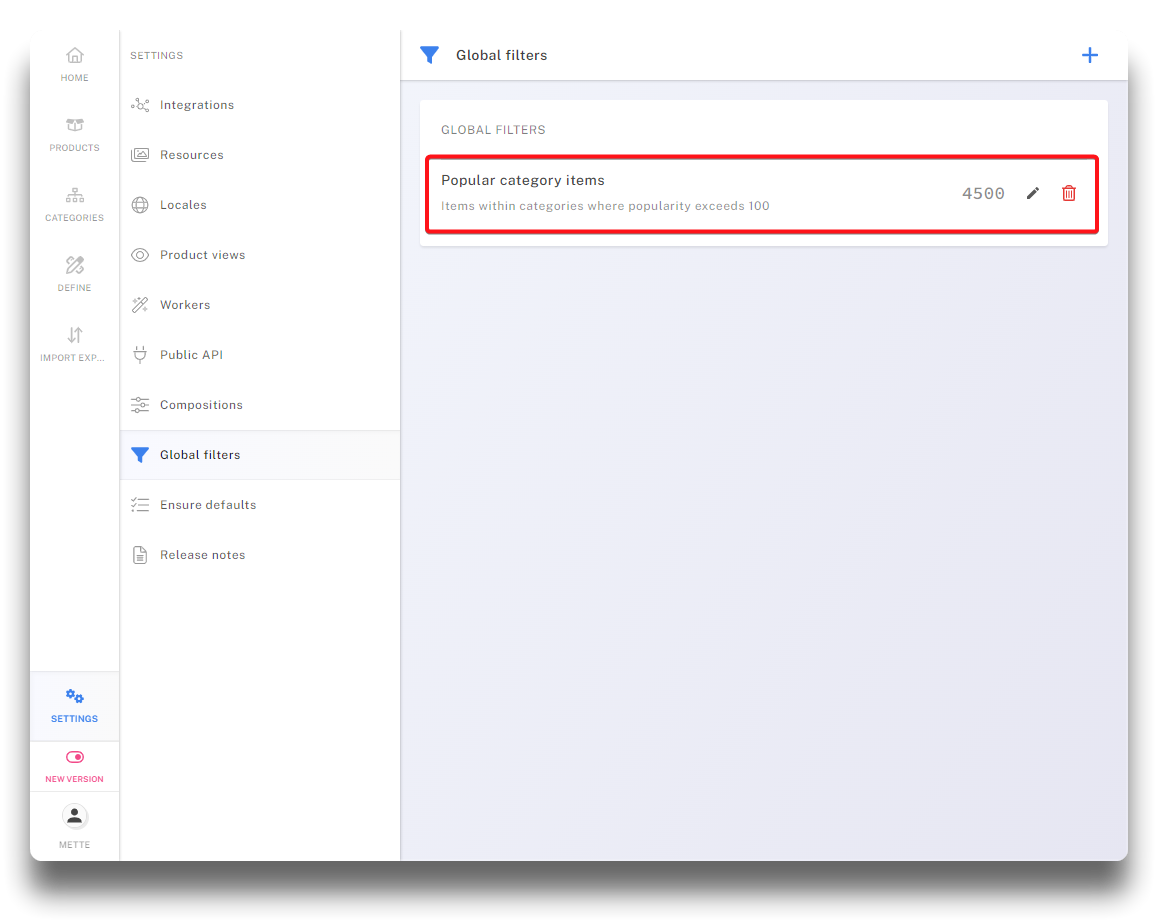Click the Popular category items filter title

tap(523, 181)
